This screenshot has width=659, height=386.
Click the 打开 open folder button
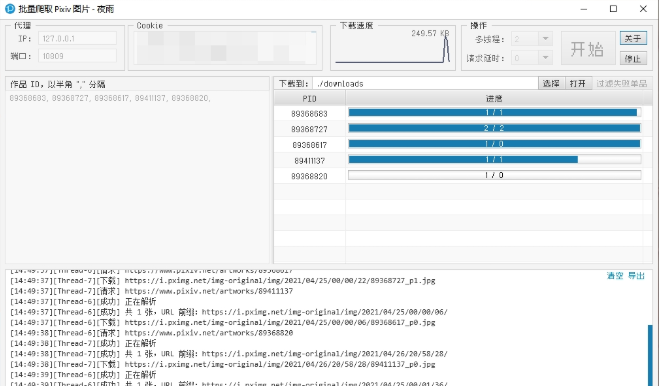tap(578, 83)
